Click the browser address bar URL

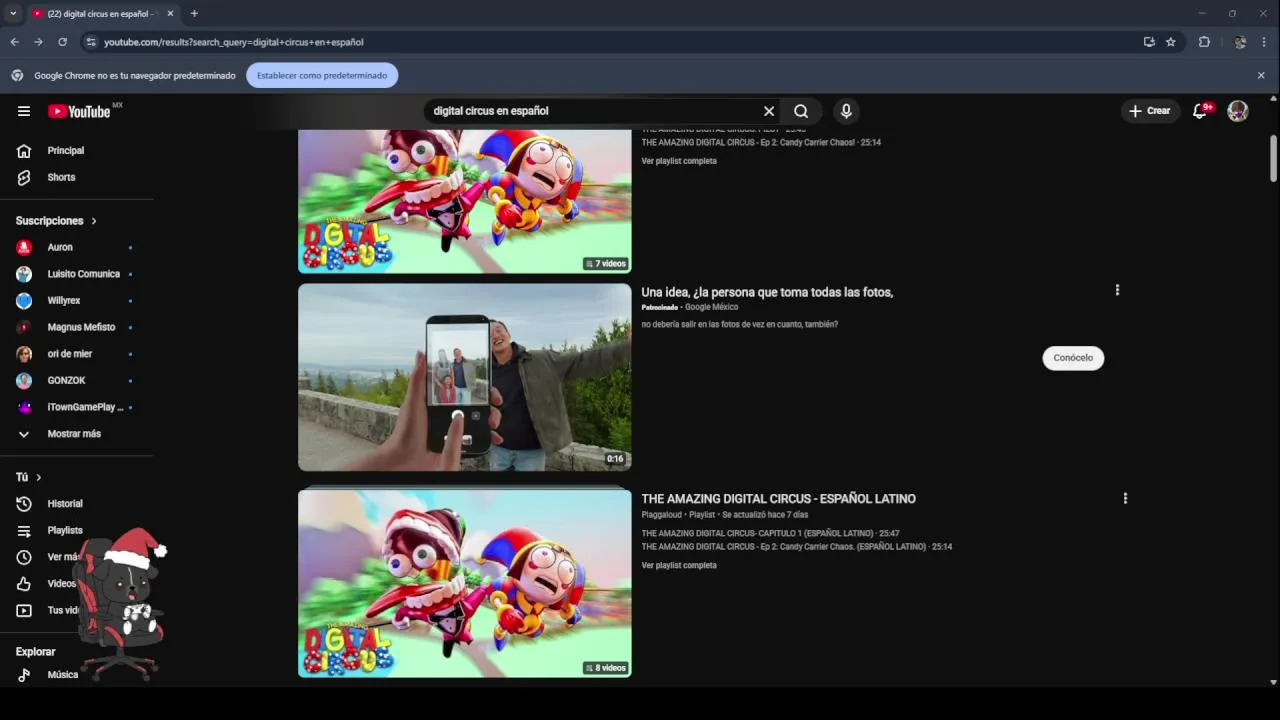point(234,42)
